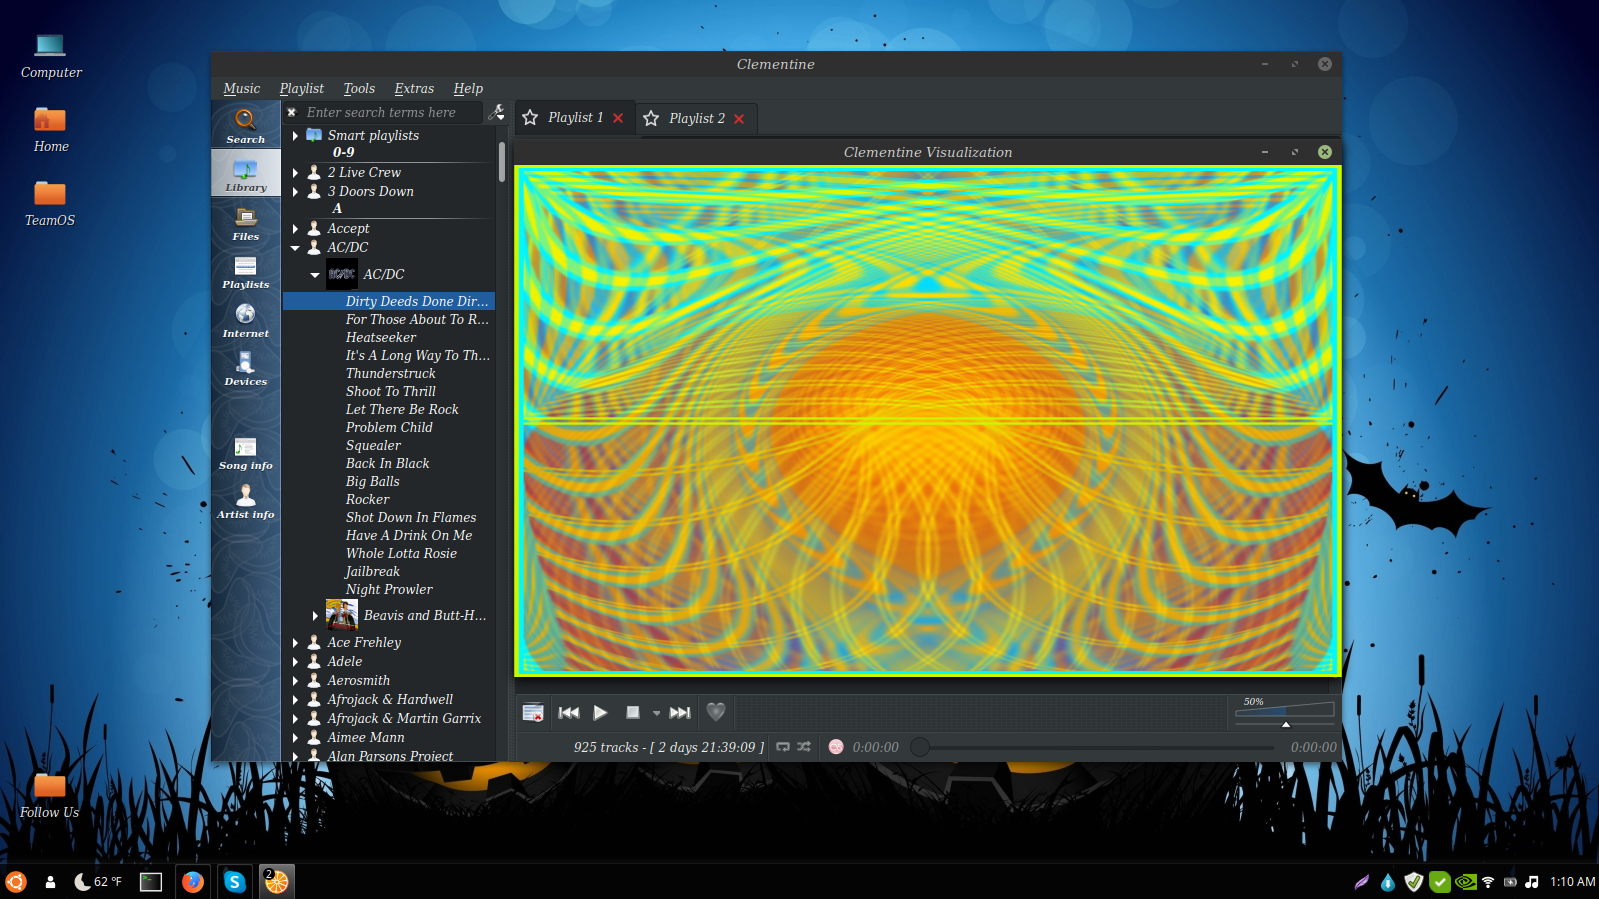Image resolution: width=1599 pixels, height=899 pixels.
Task: Open Firefox from the taskbar
Action: (x=193, y=881)
